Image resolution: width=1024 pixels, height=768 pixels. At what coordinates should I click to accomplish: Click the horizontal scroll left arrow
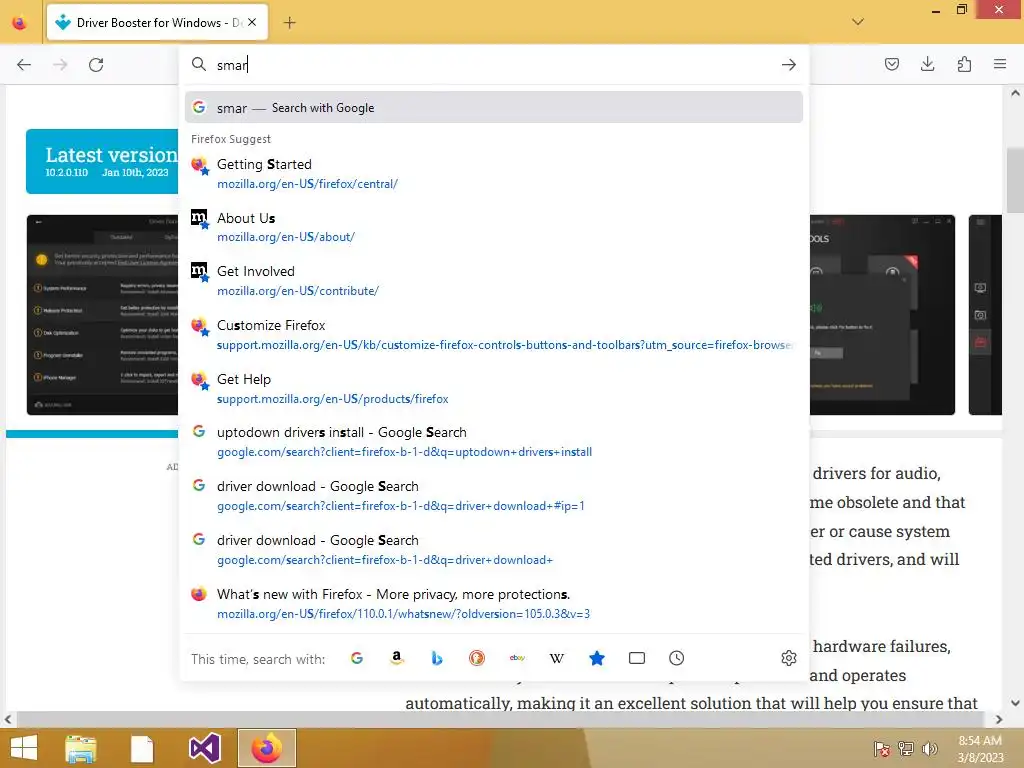pos(8,720)
